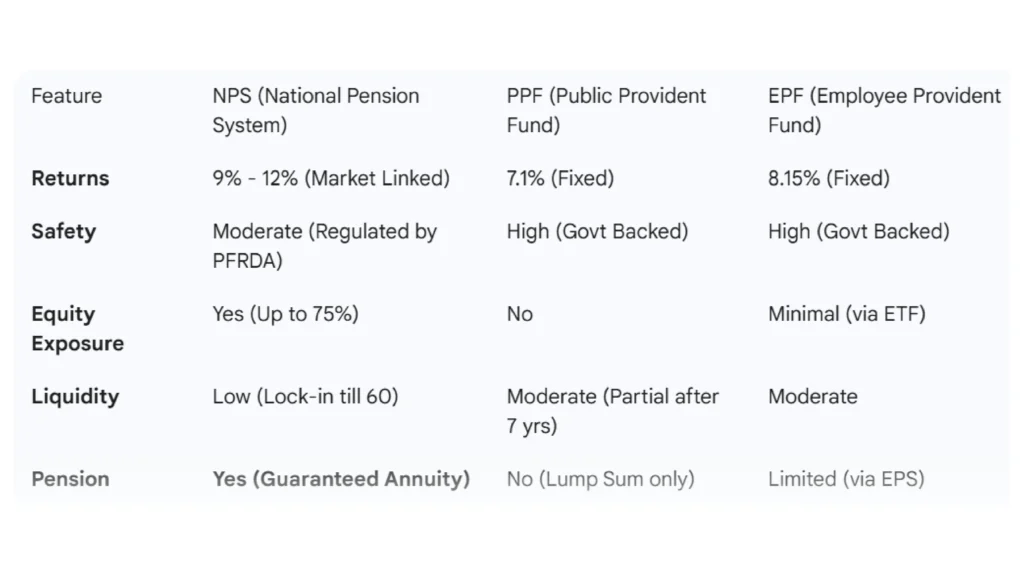Select the Equity Exposure row label
The image size is (1024, 576).
click(77, 328)
